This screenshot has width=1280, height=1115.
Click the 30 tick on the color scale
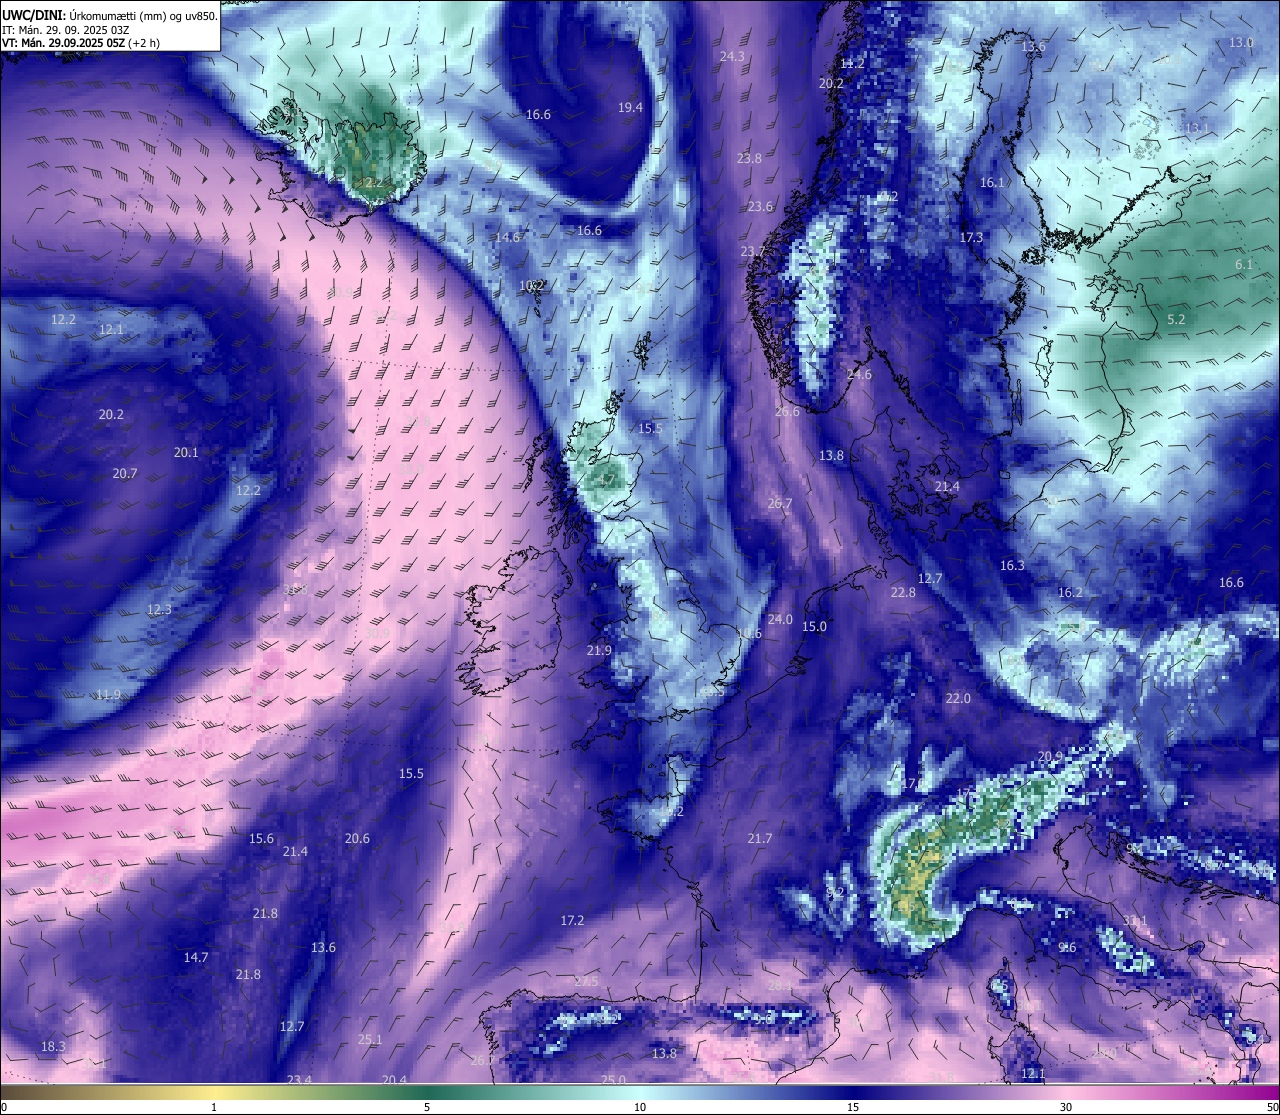tap(1066, 1107)
